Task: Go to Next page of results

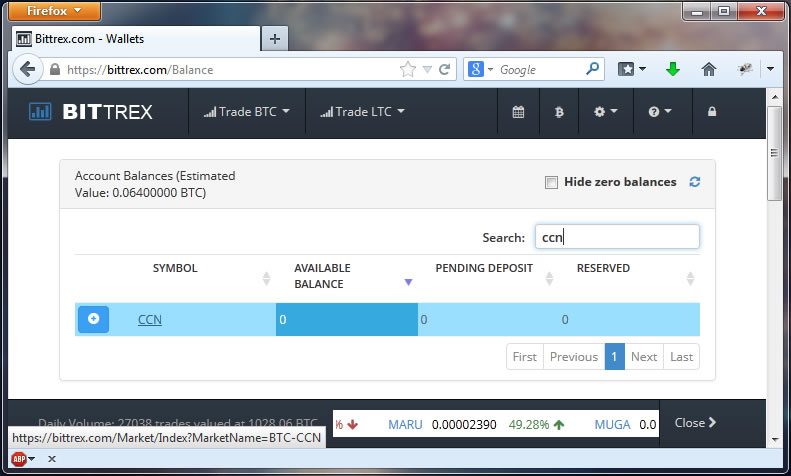Action: [644, 357]
